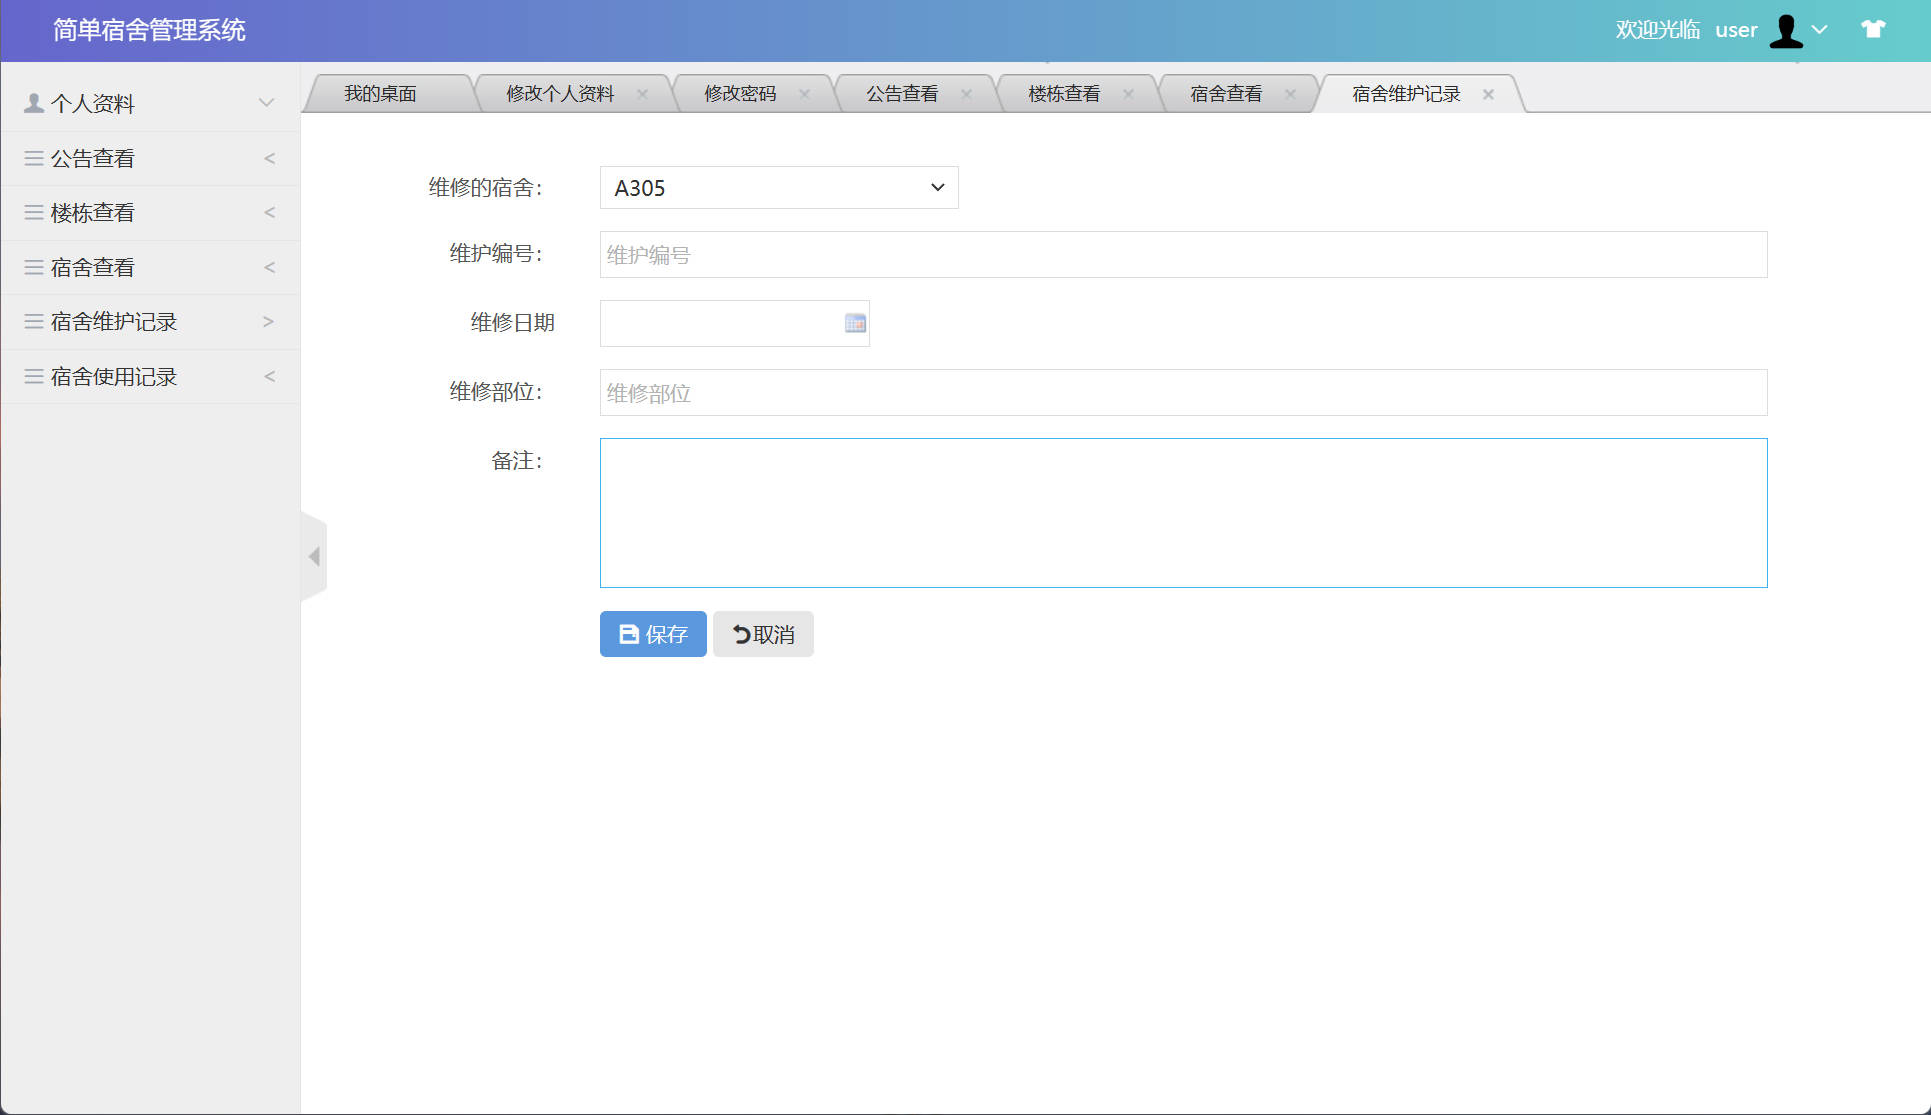Open the calendar picker for 维修日期
This screenshot has width=1931, height=1115.
853,322
